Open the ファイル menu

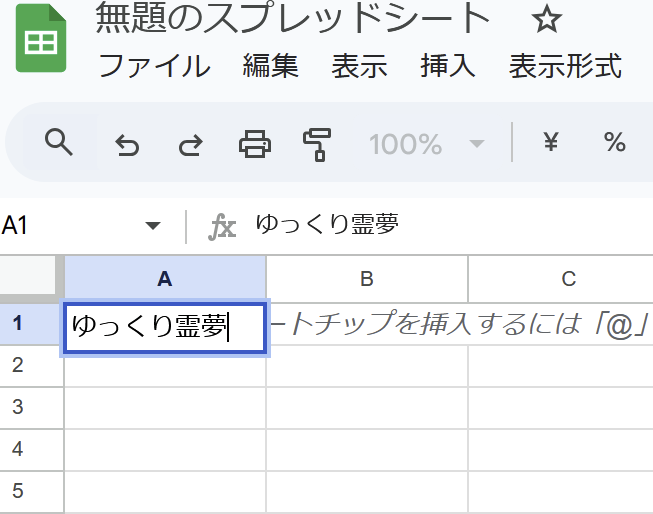(x=154, y=66)
